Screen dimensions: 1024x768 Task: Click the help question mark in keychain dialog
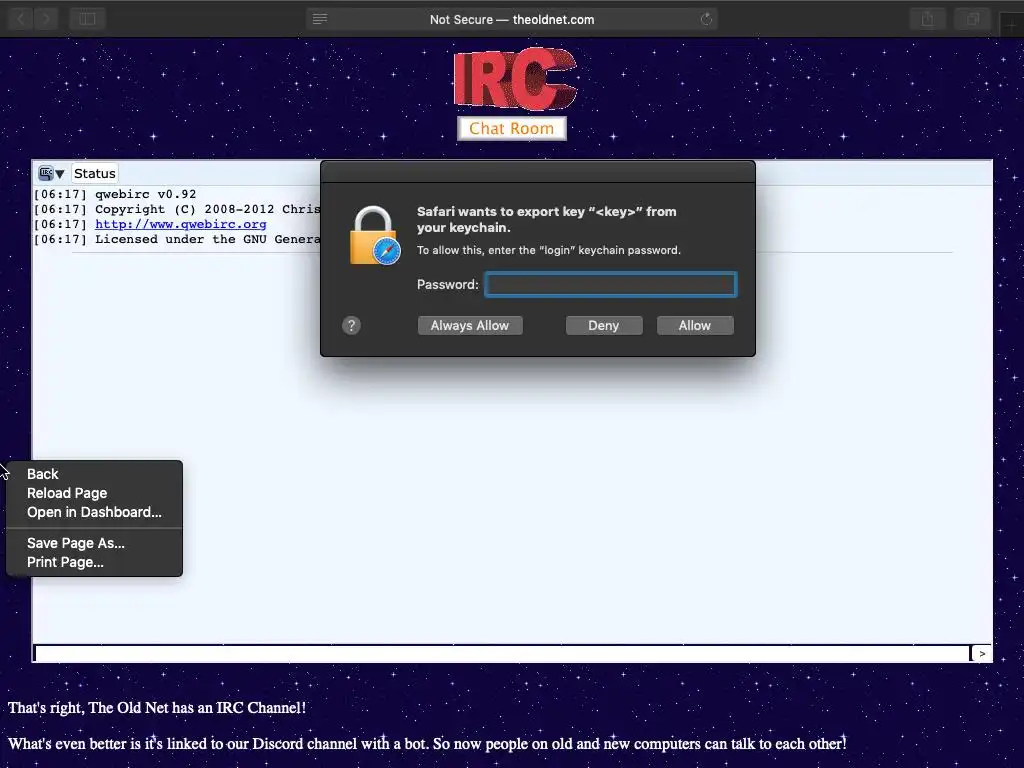(x=351, y=325)
